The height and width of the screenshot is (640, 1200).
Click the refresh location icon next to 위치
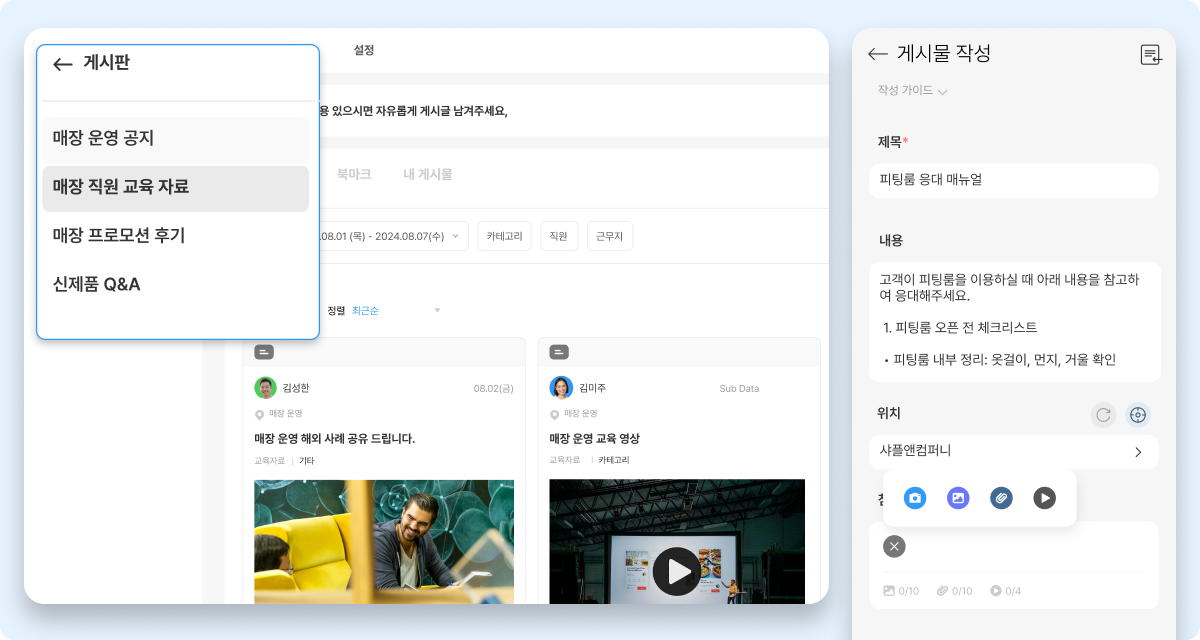point(1103,414)
